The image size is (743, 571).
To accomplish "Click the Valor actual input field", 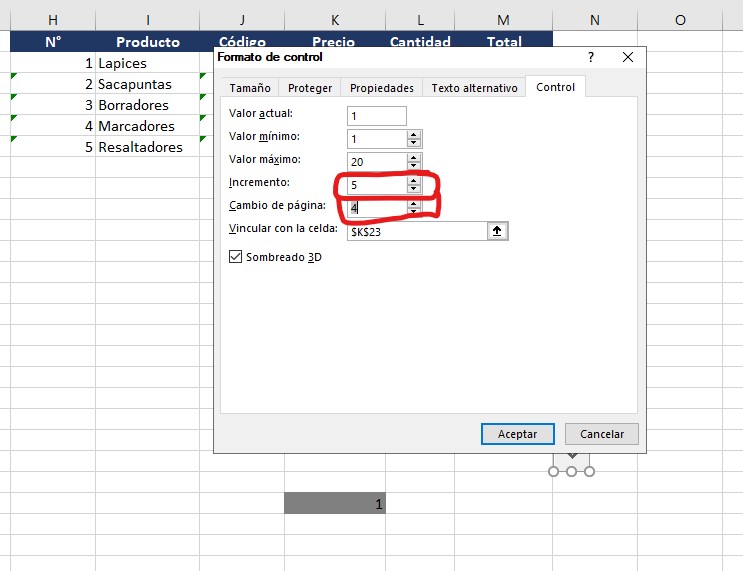I will click(x=376, y=116).
